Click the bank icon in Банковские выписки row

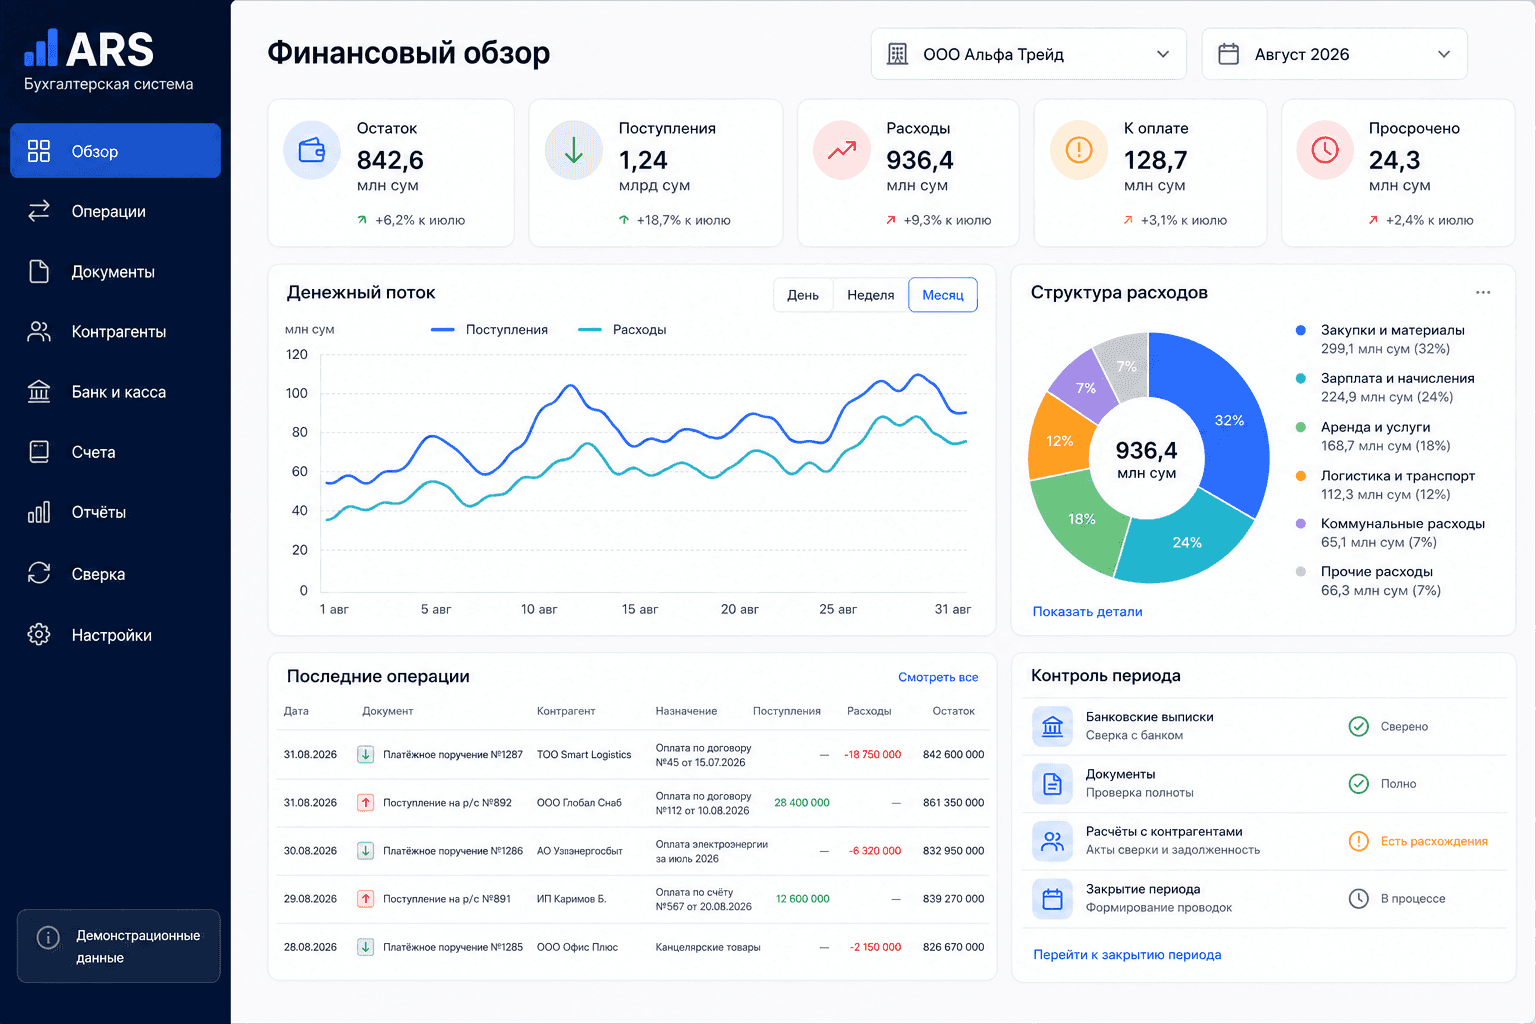(1052, 726)
